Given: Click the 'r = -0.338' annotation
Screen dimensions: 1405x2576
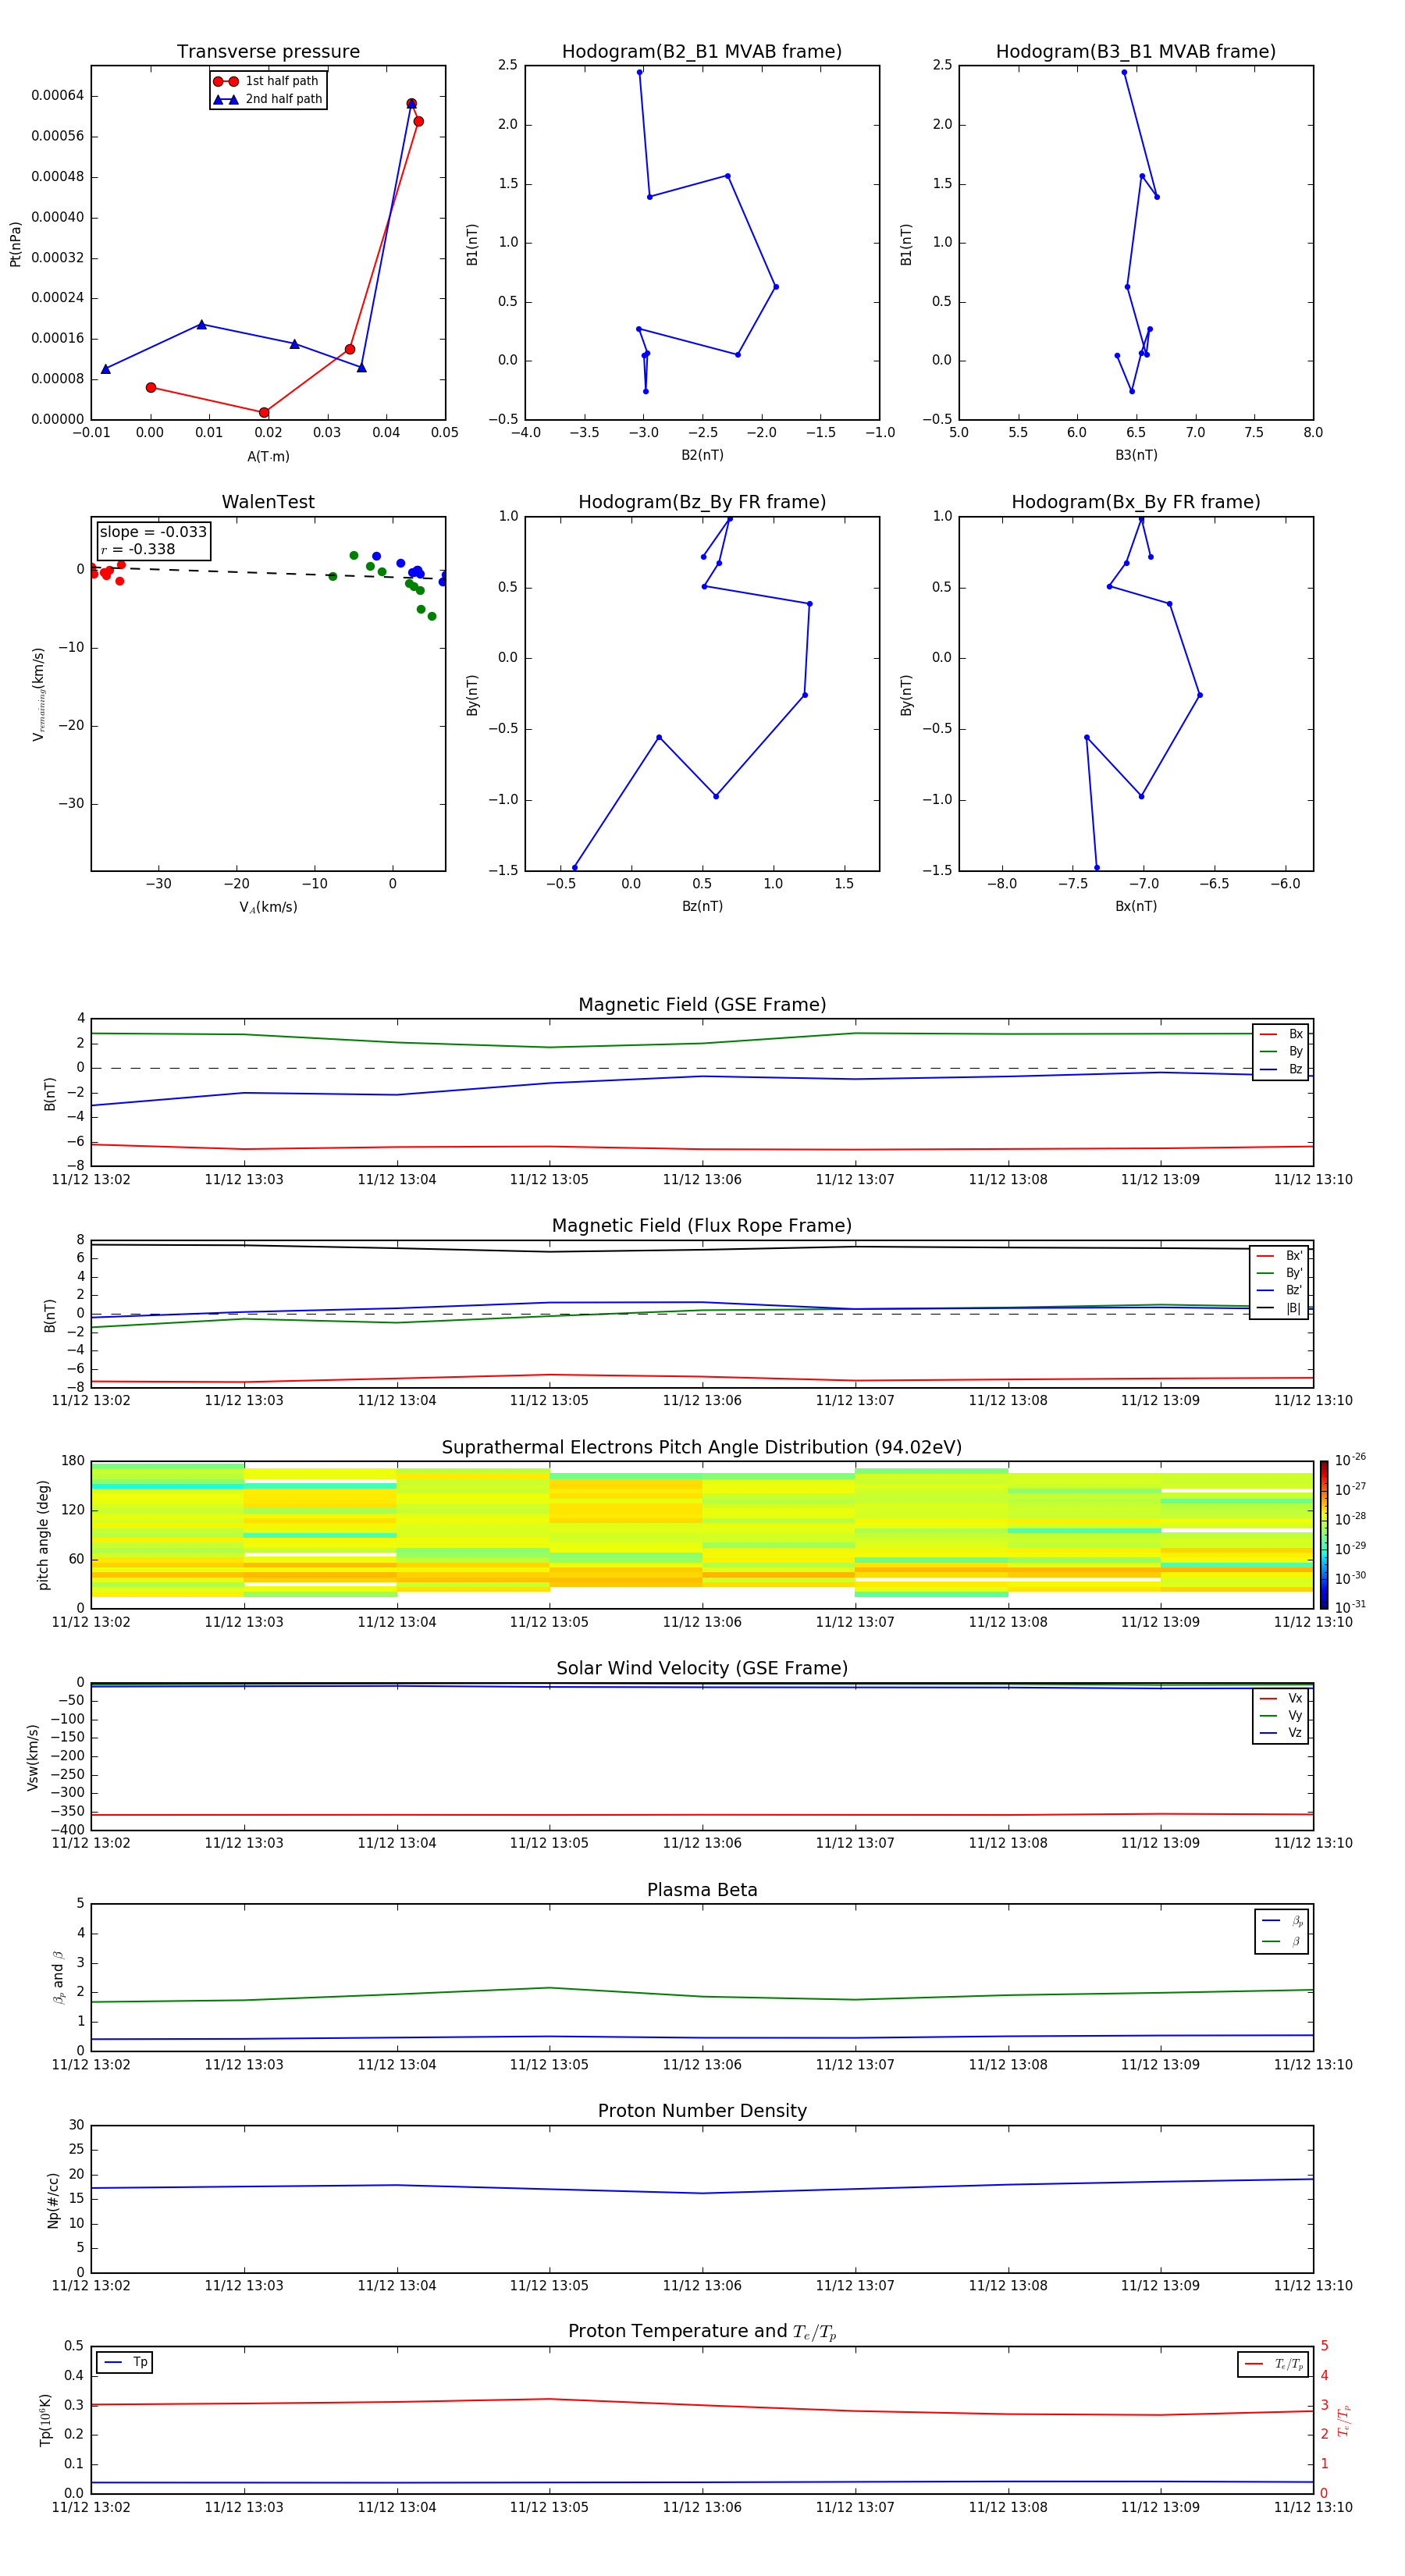Looking at the screenshot, I should [x=138, y=549].
